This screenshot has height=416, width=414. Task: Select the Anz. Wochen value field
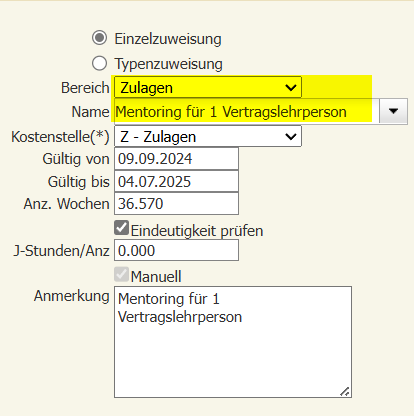pos(176,203)
